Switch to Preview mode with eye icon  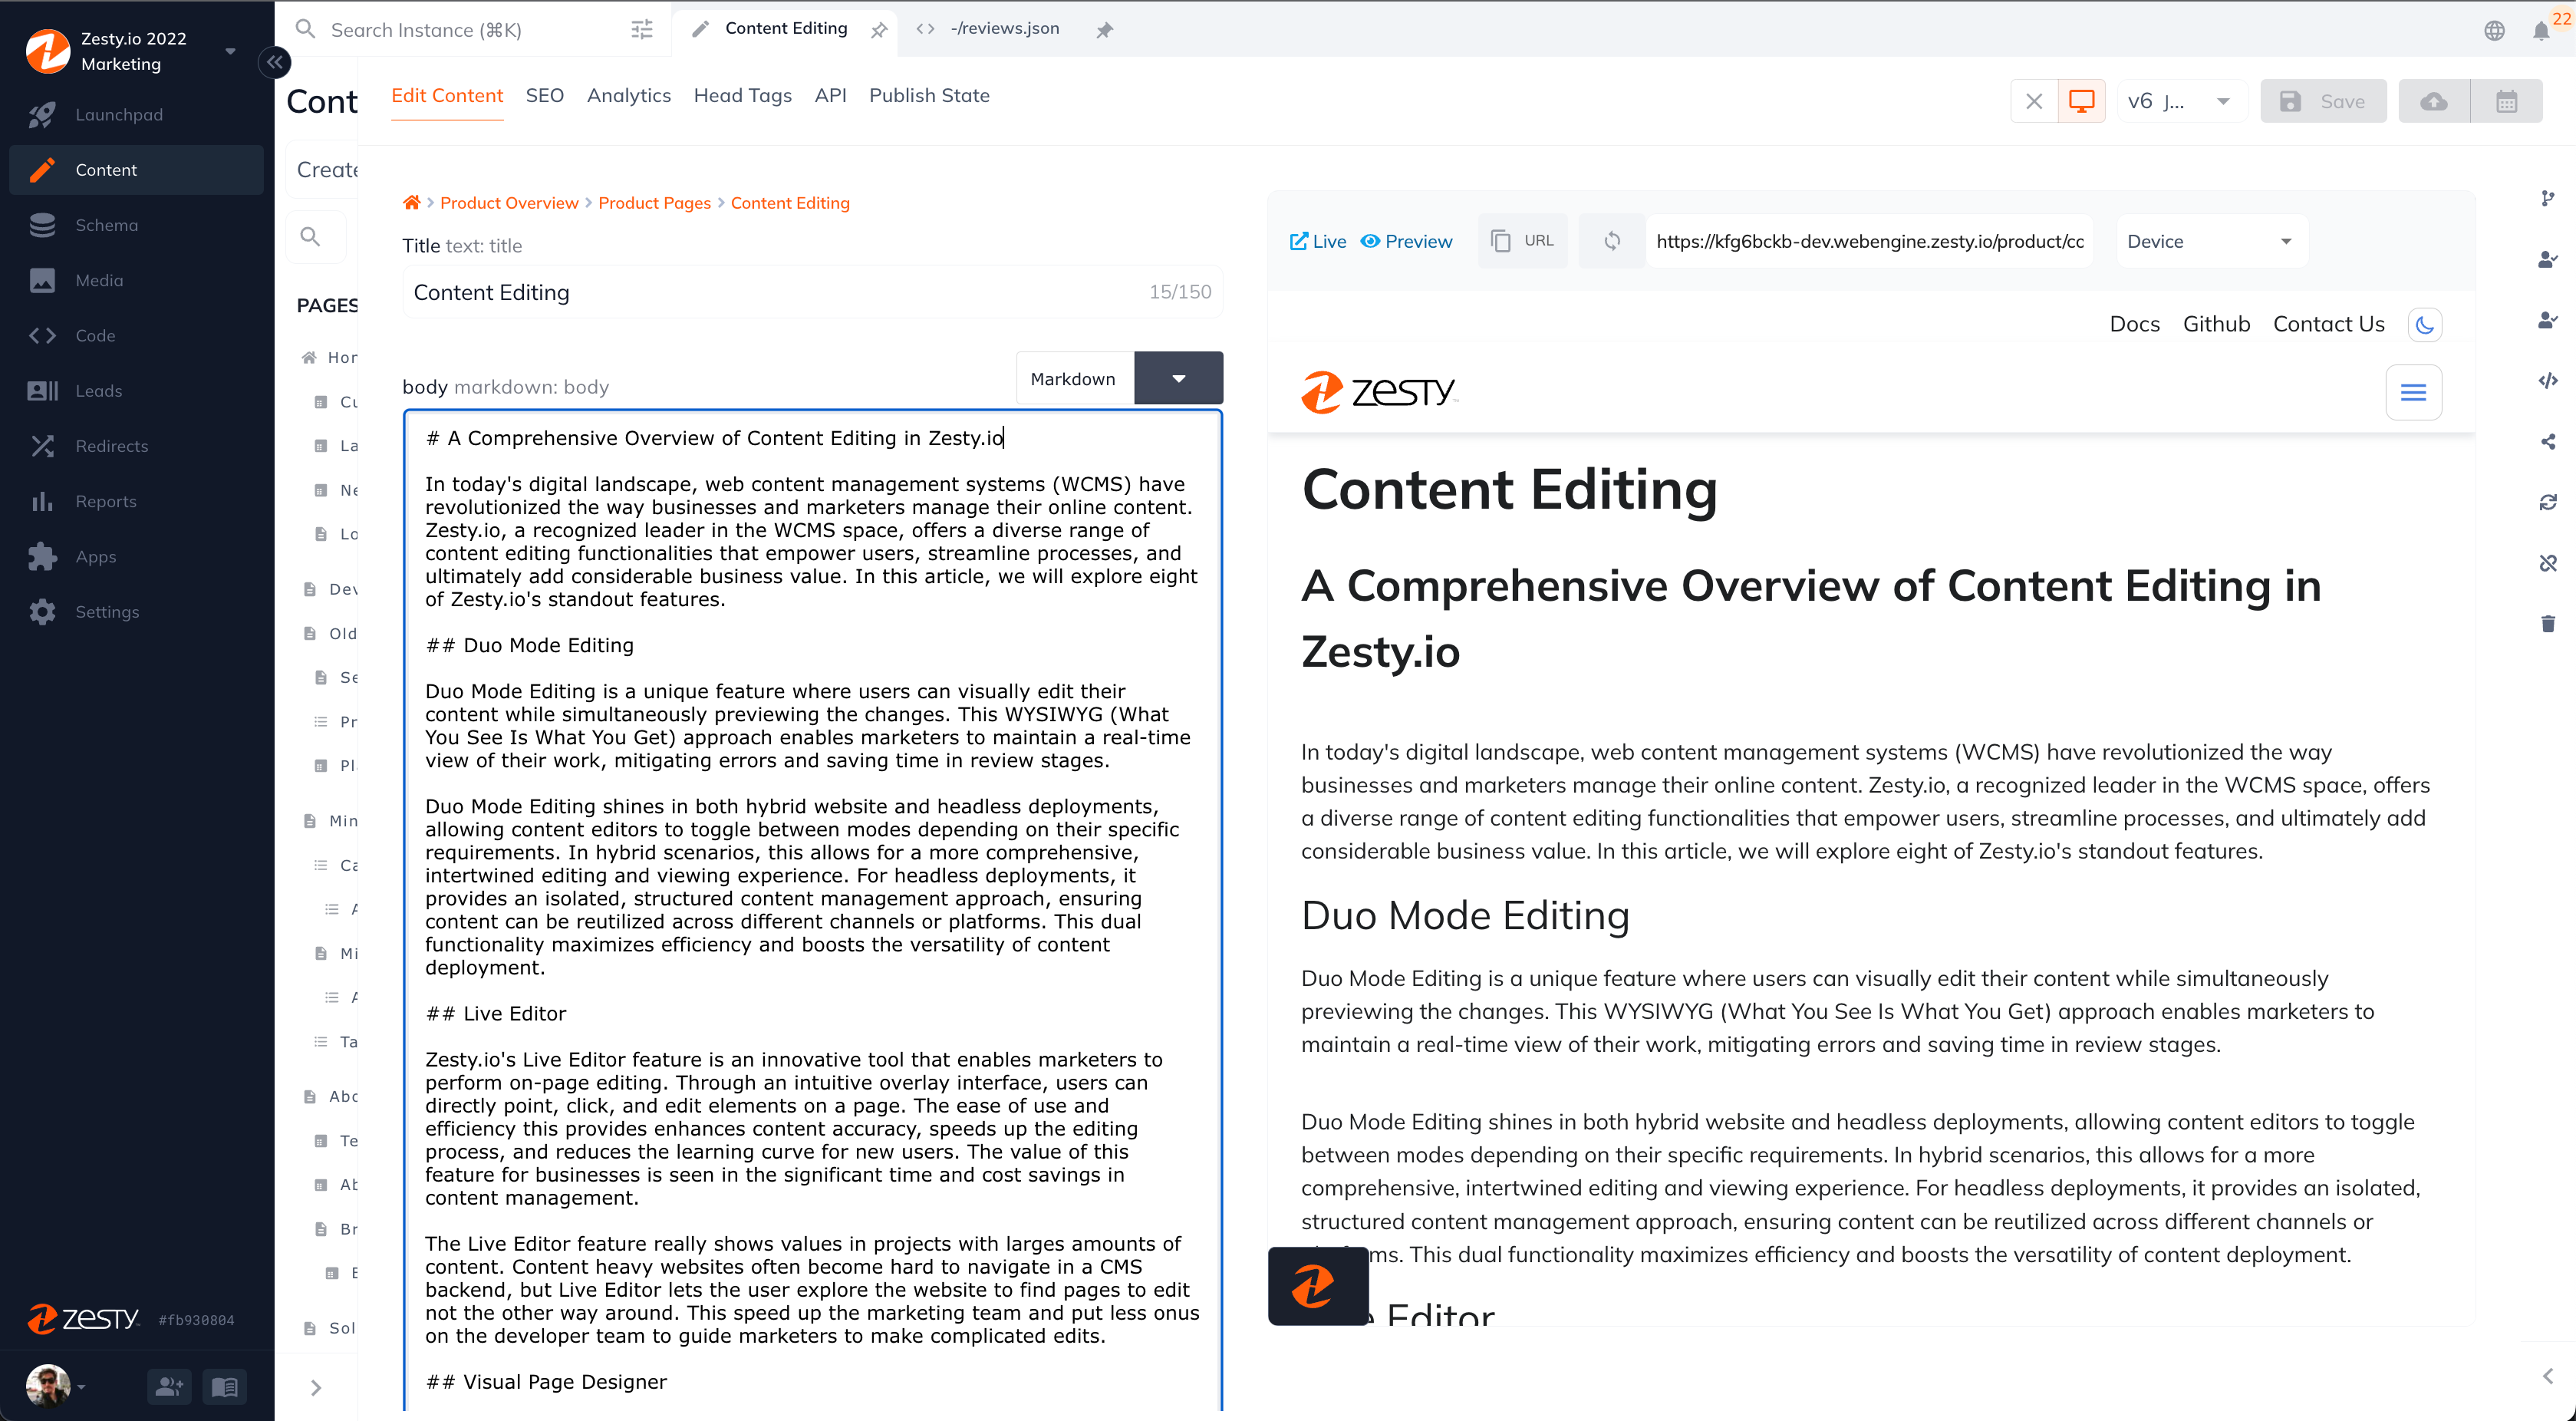click(1406, 241)
